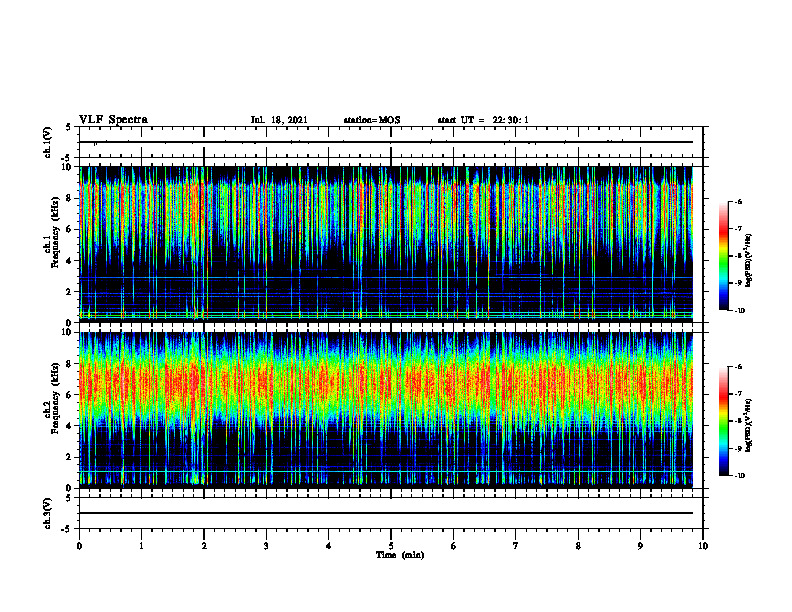Image resolution: width=792 pixels, height=612 pixels.
Task: Click time axis tick label "5"
Action: (391, 546)
